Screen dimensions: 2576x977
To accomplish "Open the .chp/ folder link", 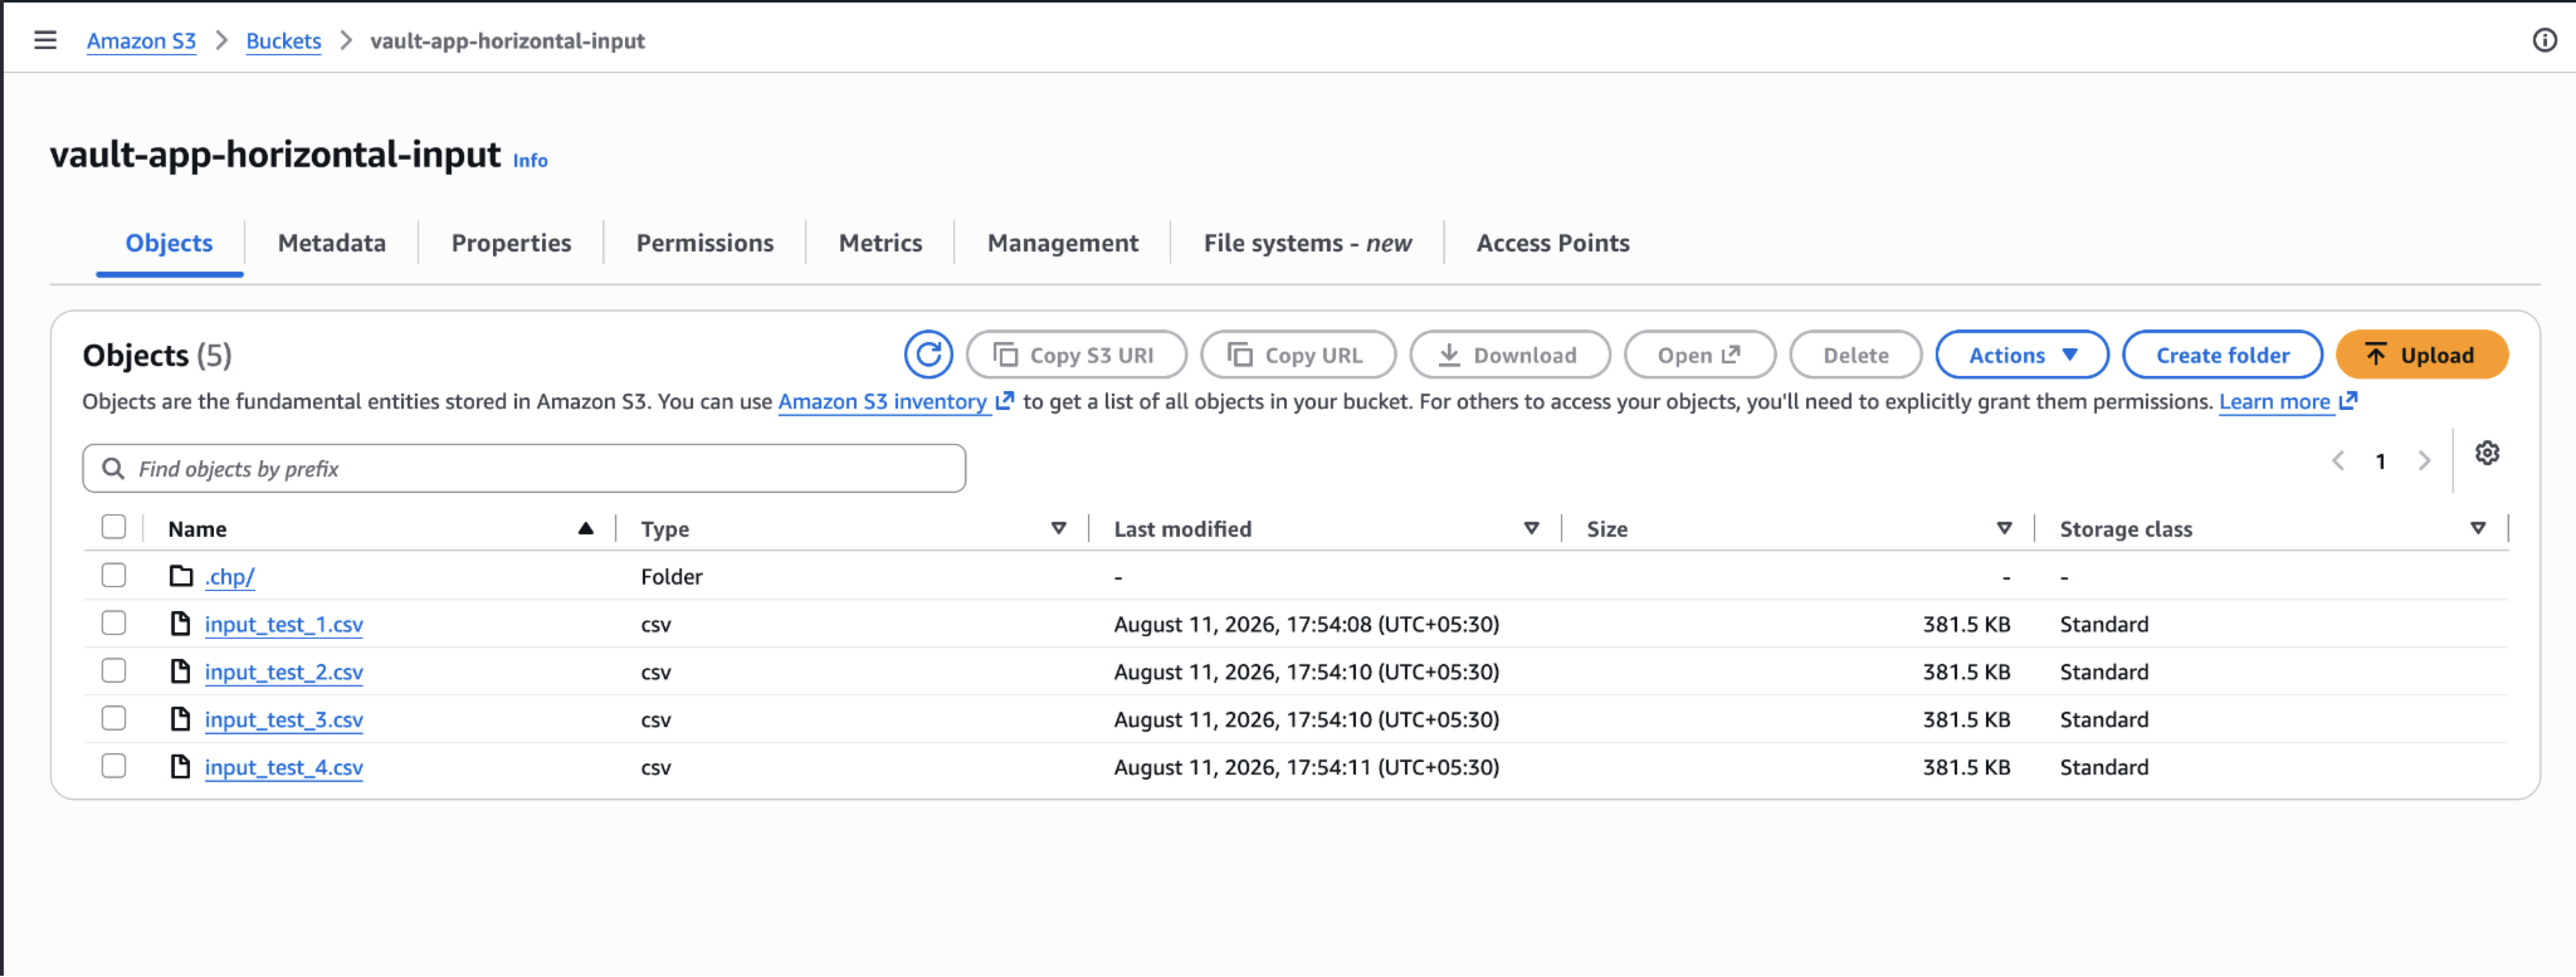I will (230, 577).
